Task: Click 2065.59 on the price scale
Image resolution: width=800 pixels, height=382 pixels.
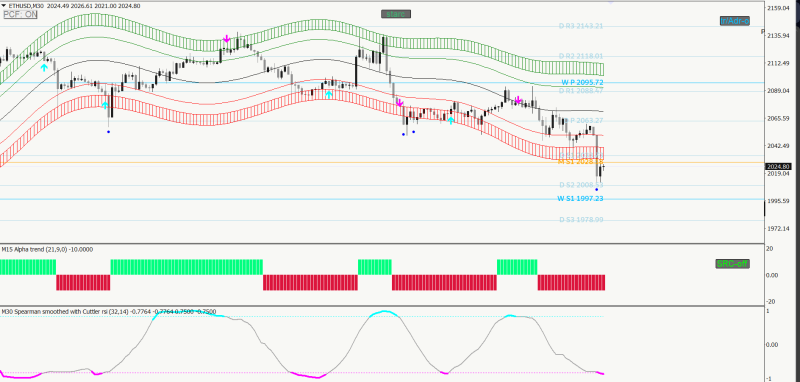Action: click(779, 118)
